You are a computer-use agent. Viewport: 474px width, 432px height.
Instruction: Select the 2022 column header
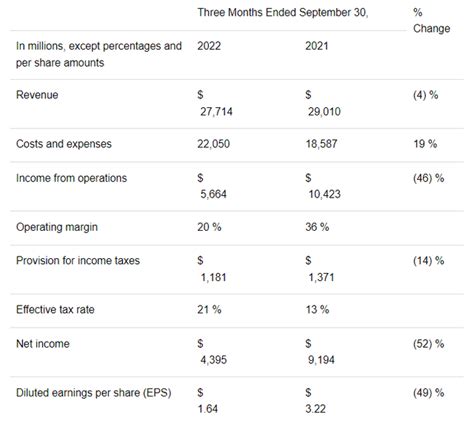point(209,46)
